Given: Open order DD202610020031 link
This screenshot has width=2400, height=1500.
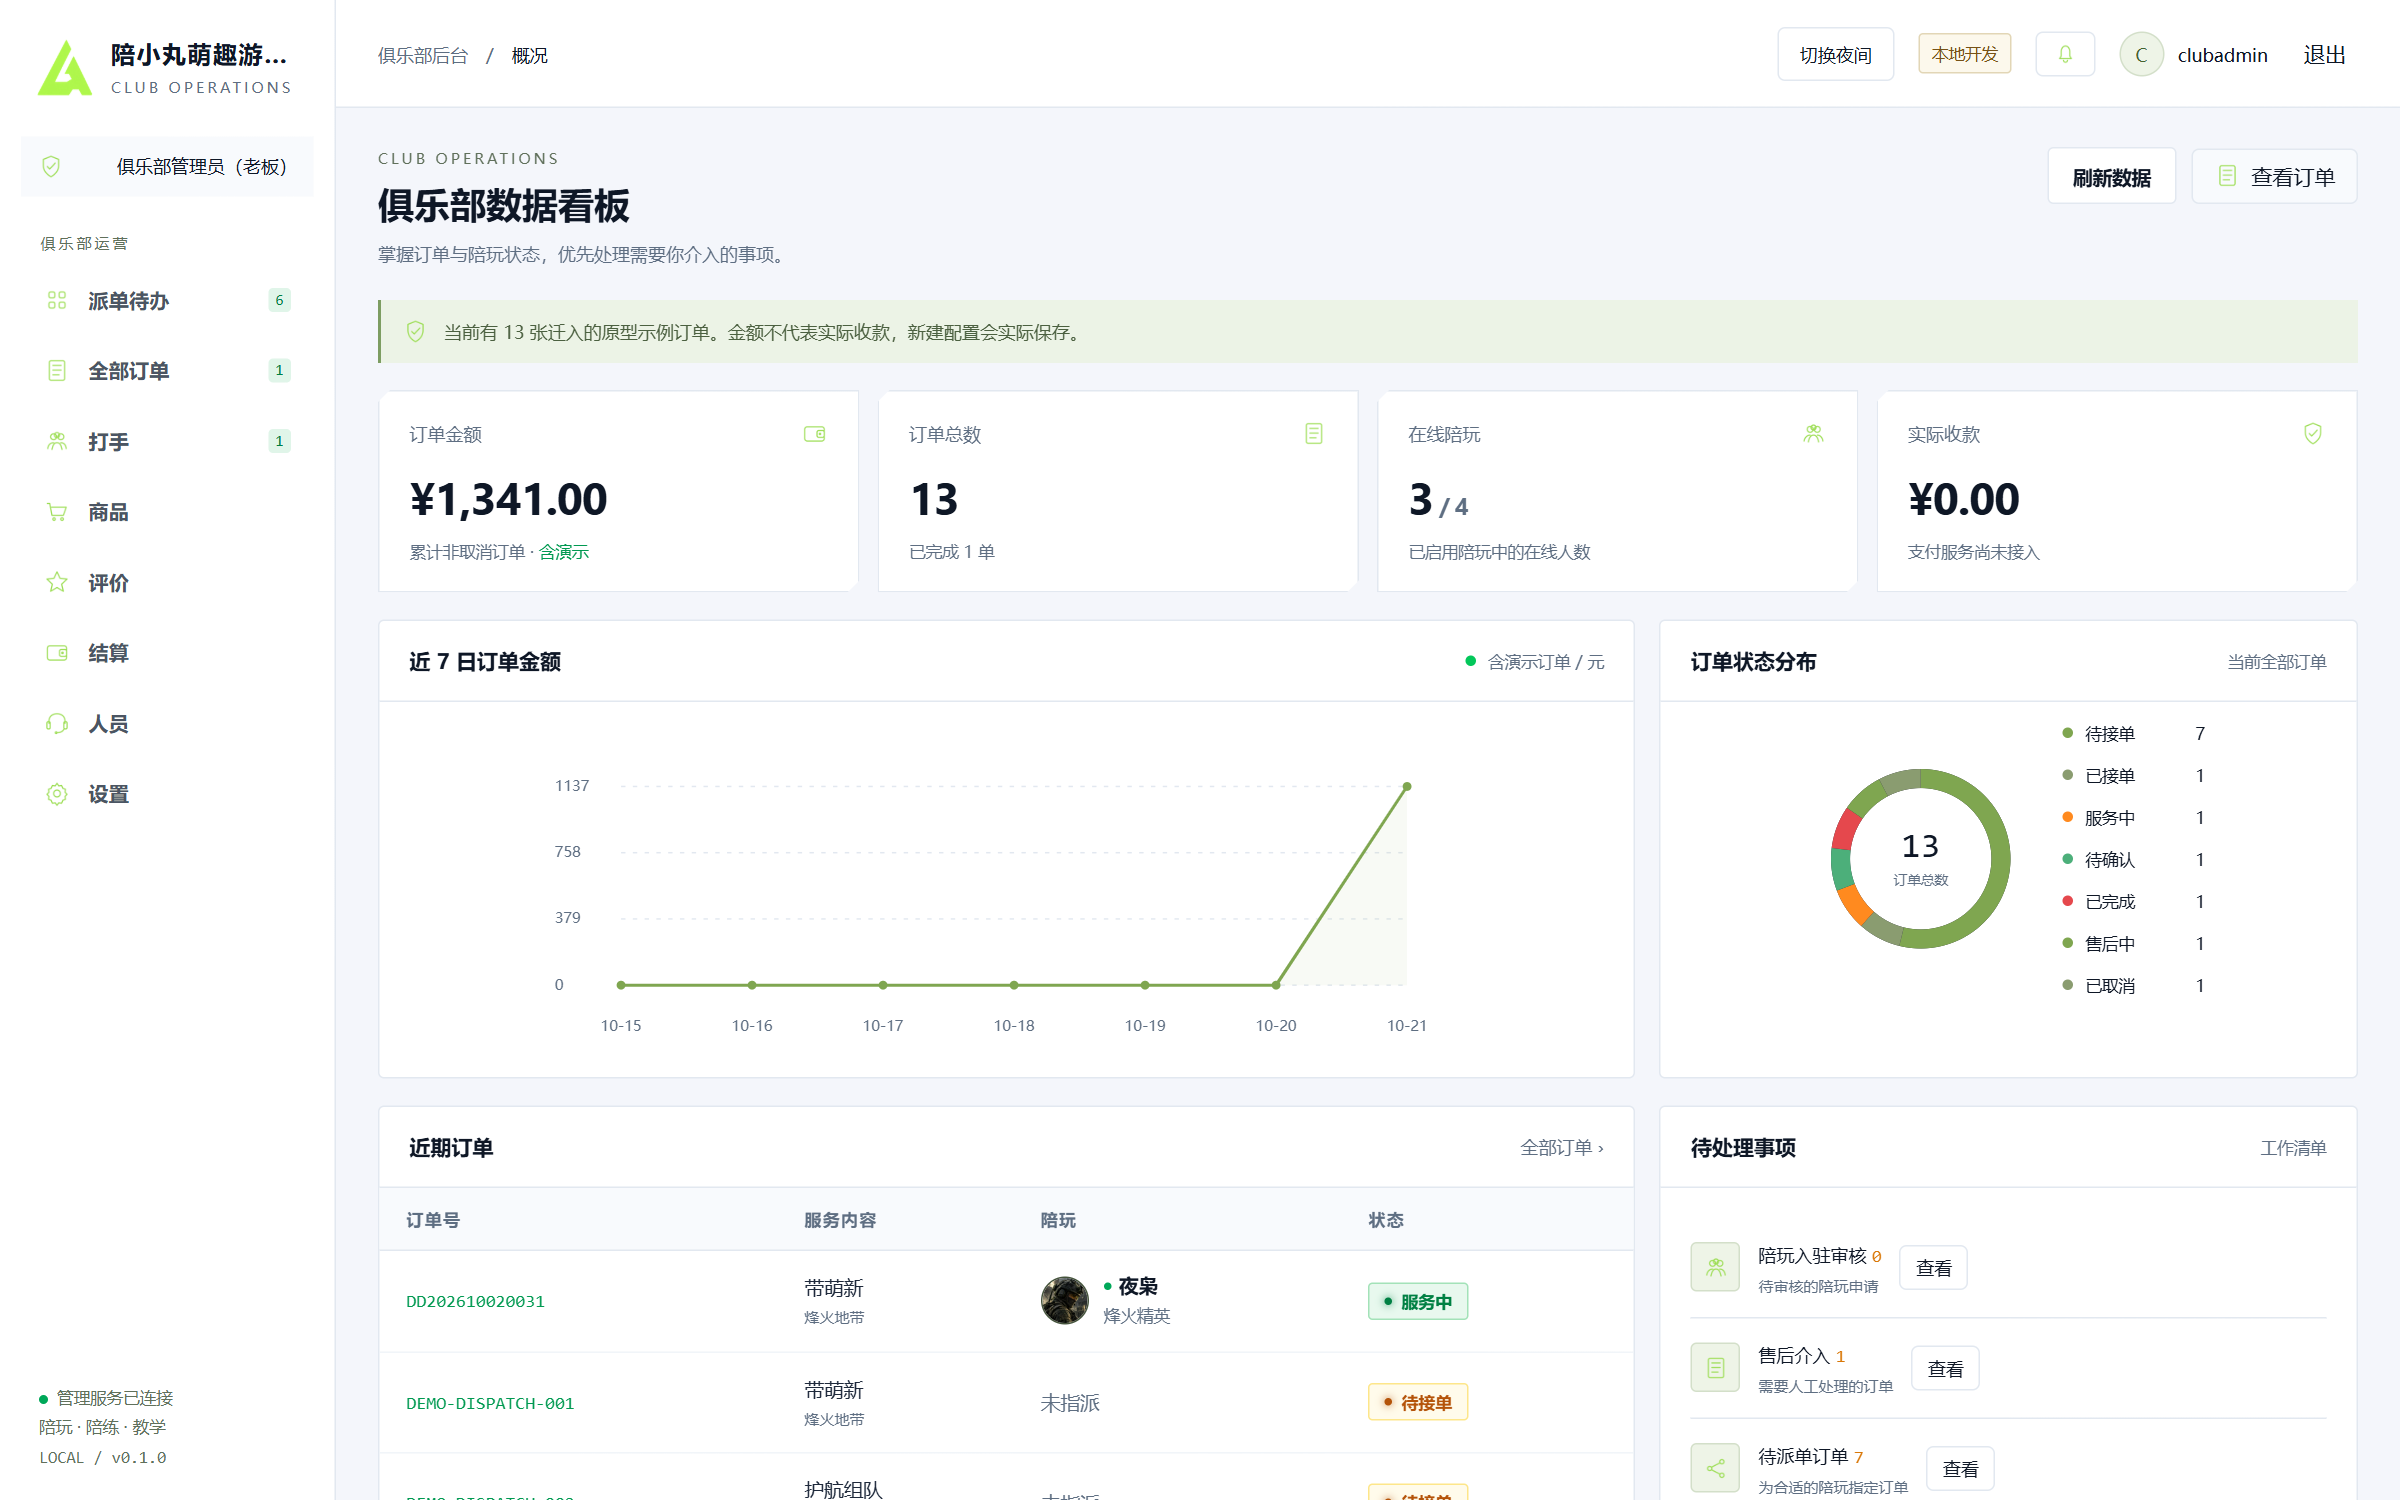Looking at the screenshot, I should pos(475,1301).
